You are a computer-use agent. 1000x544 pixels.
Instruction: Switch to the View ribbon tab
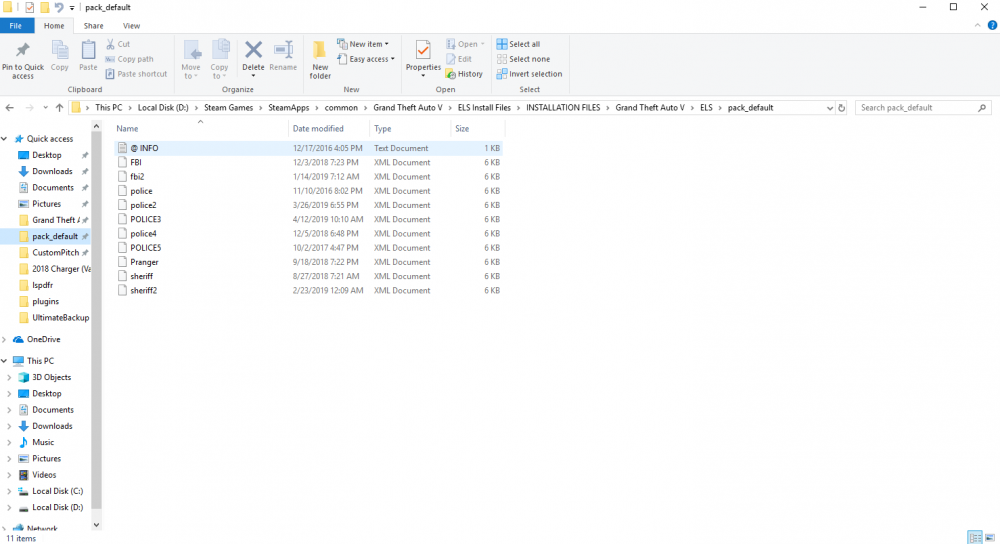click(x=131, y=26)
